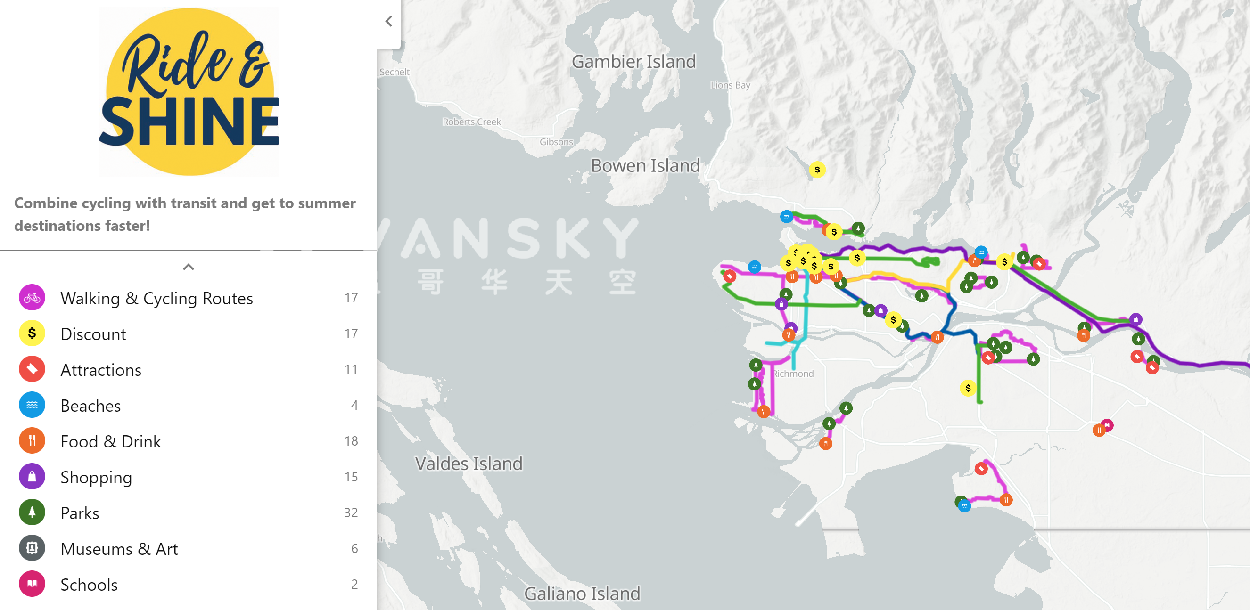
Task: Click the Parks count number 32
Action: (x=351, y=513)
